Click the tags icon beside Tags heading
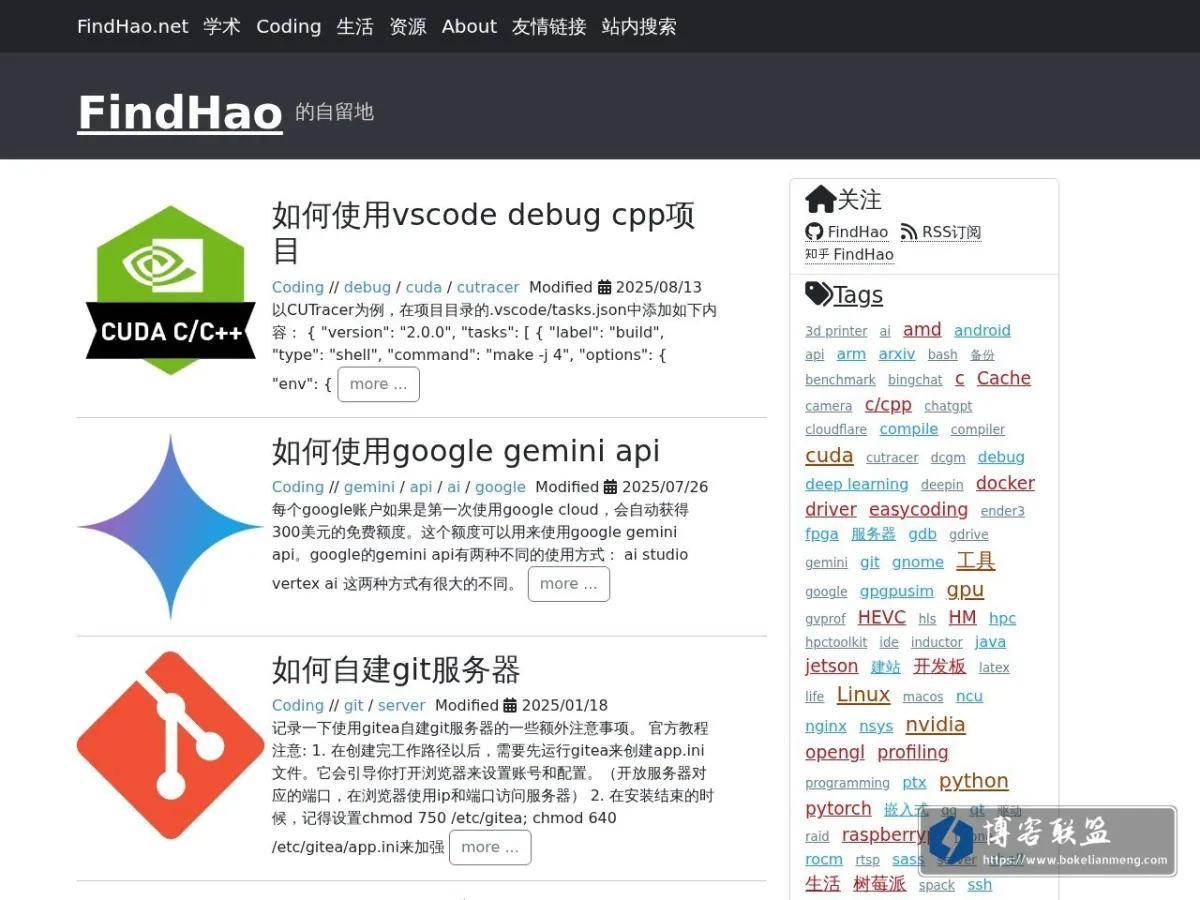Viewport: 1200px width, 900px height. pyautogui.click(x=818, y=294)
